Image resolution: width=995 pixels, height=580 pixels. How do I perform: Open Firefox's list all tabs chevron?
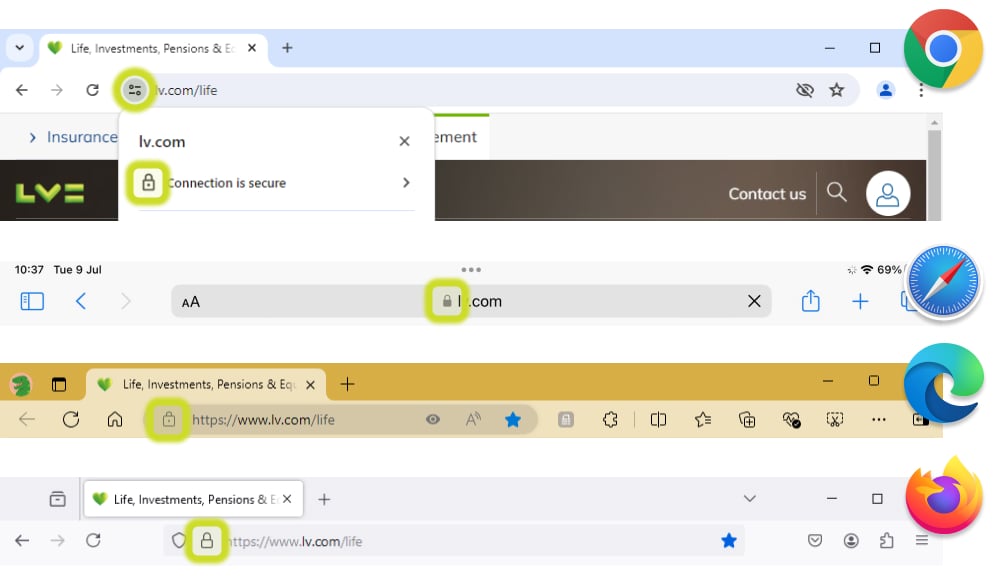(x=749, y=499)
